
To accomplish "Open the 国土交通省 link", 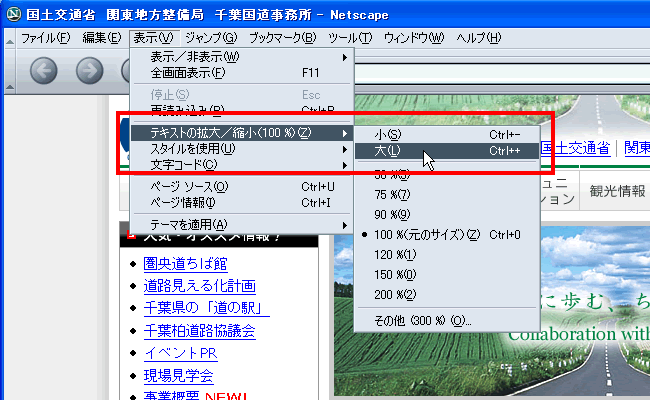I will pyautogui.click(x=575, y=148).
